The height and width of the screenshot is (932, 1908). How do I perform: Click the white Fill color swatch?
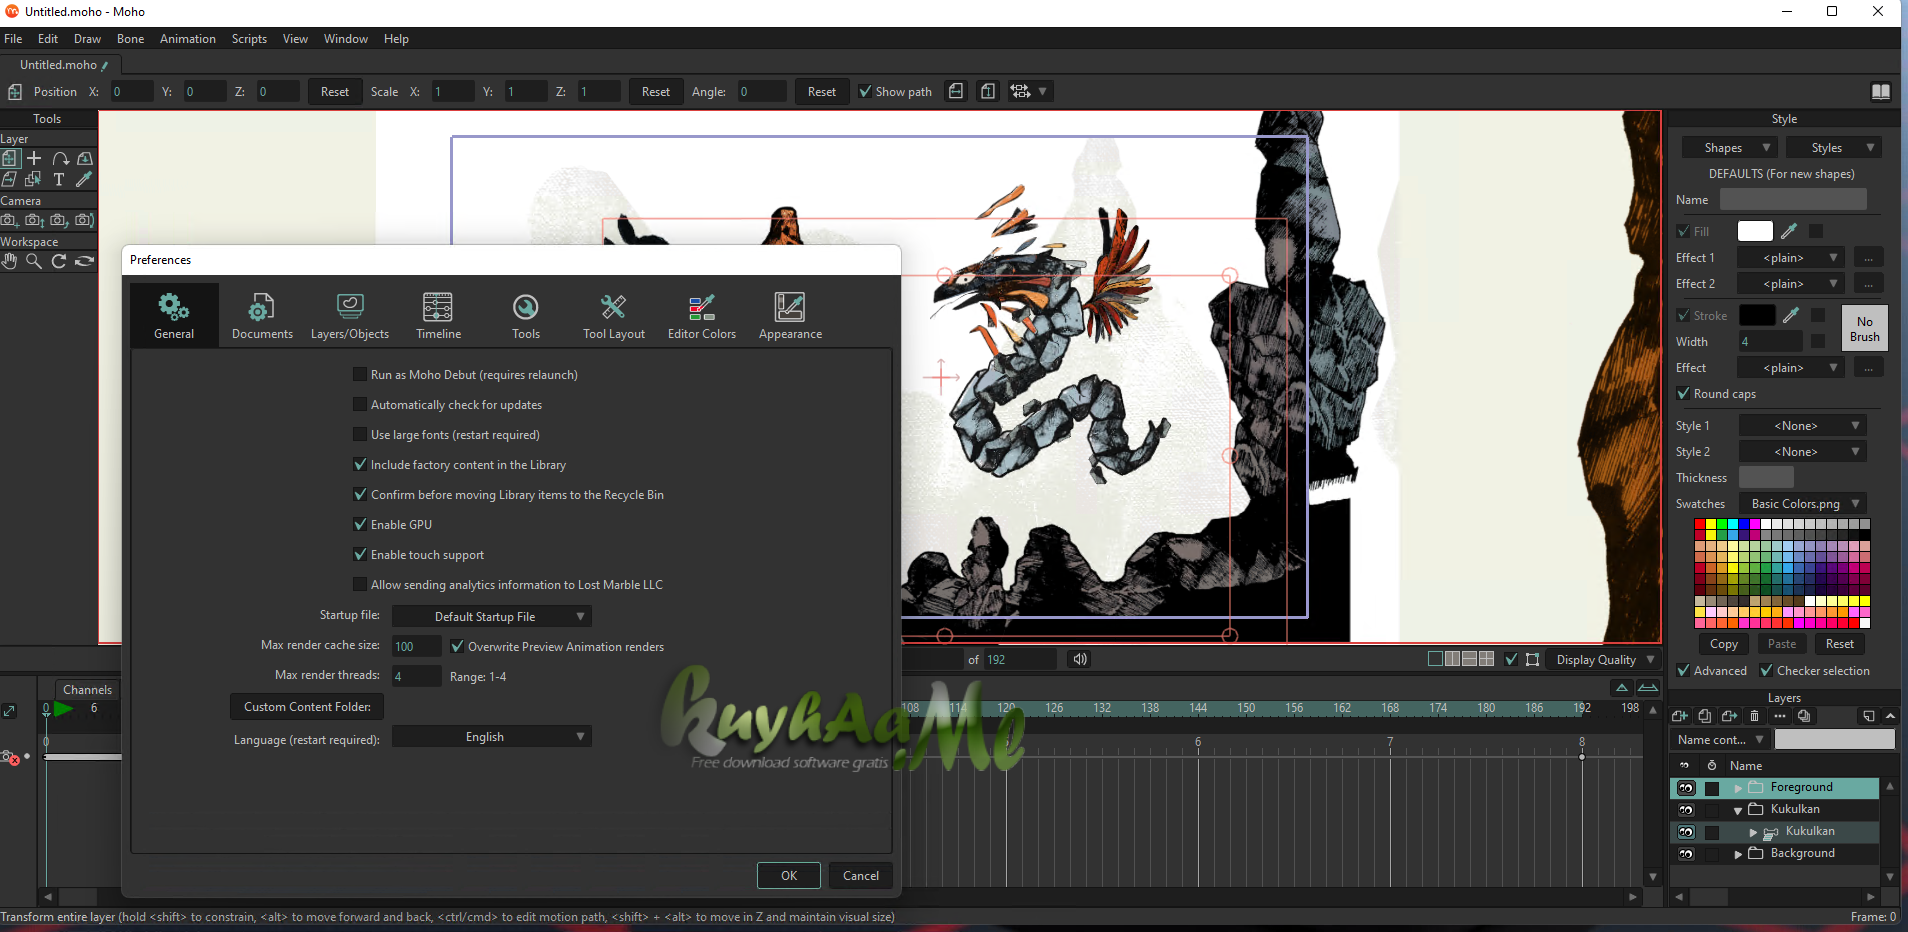tap(1755, 231)
